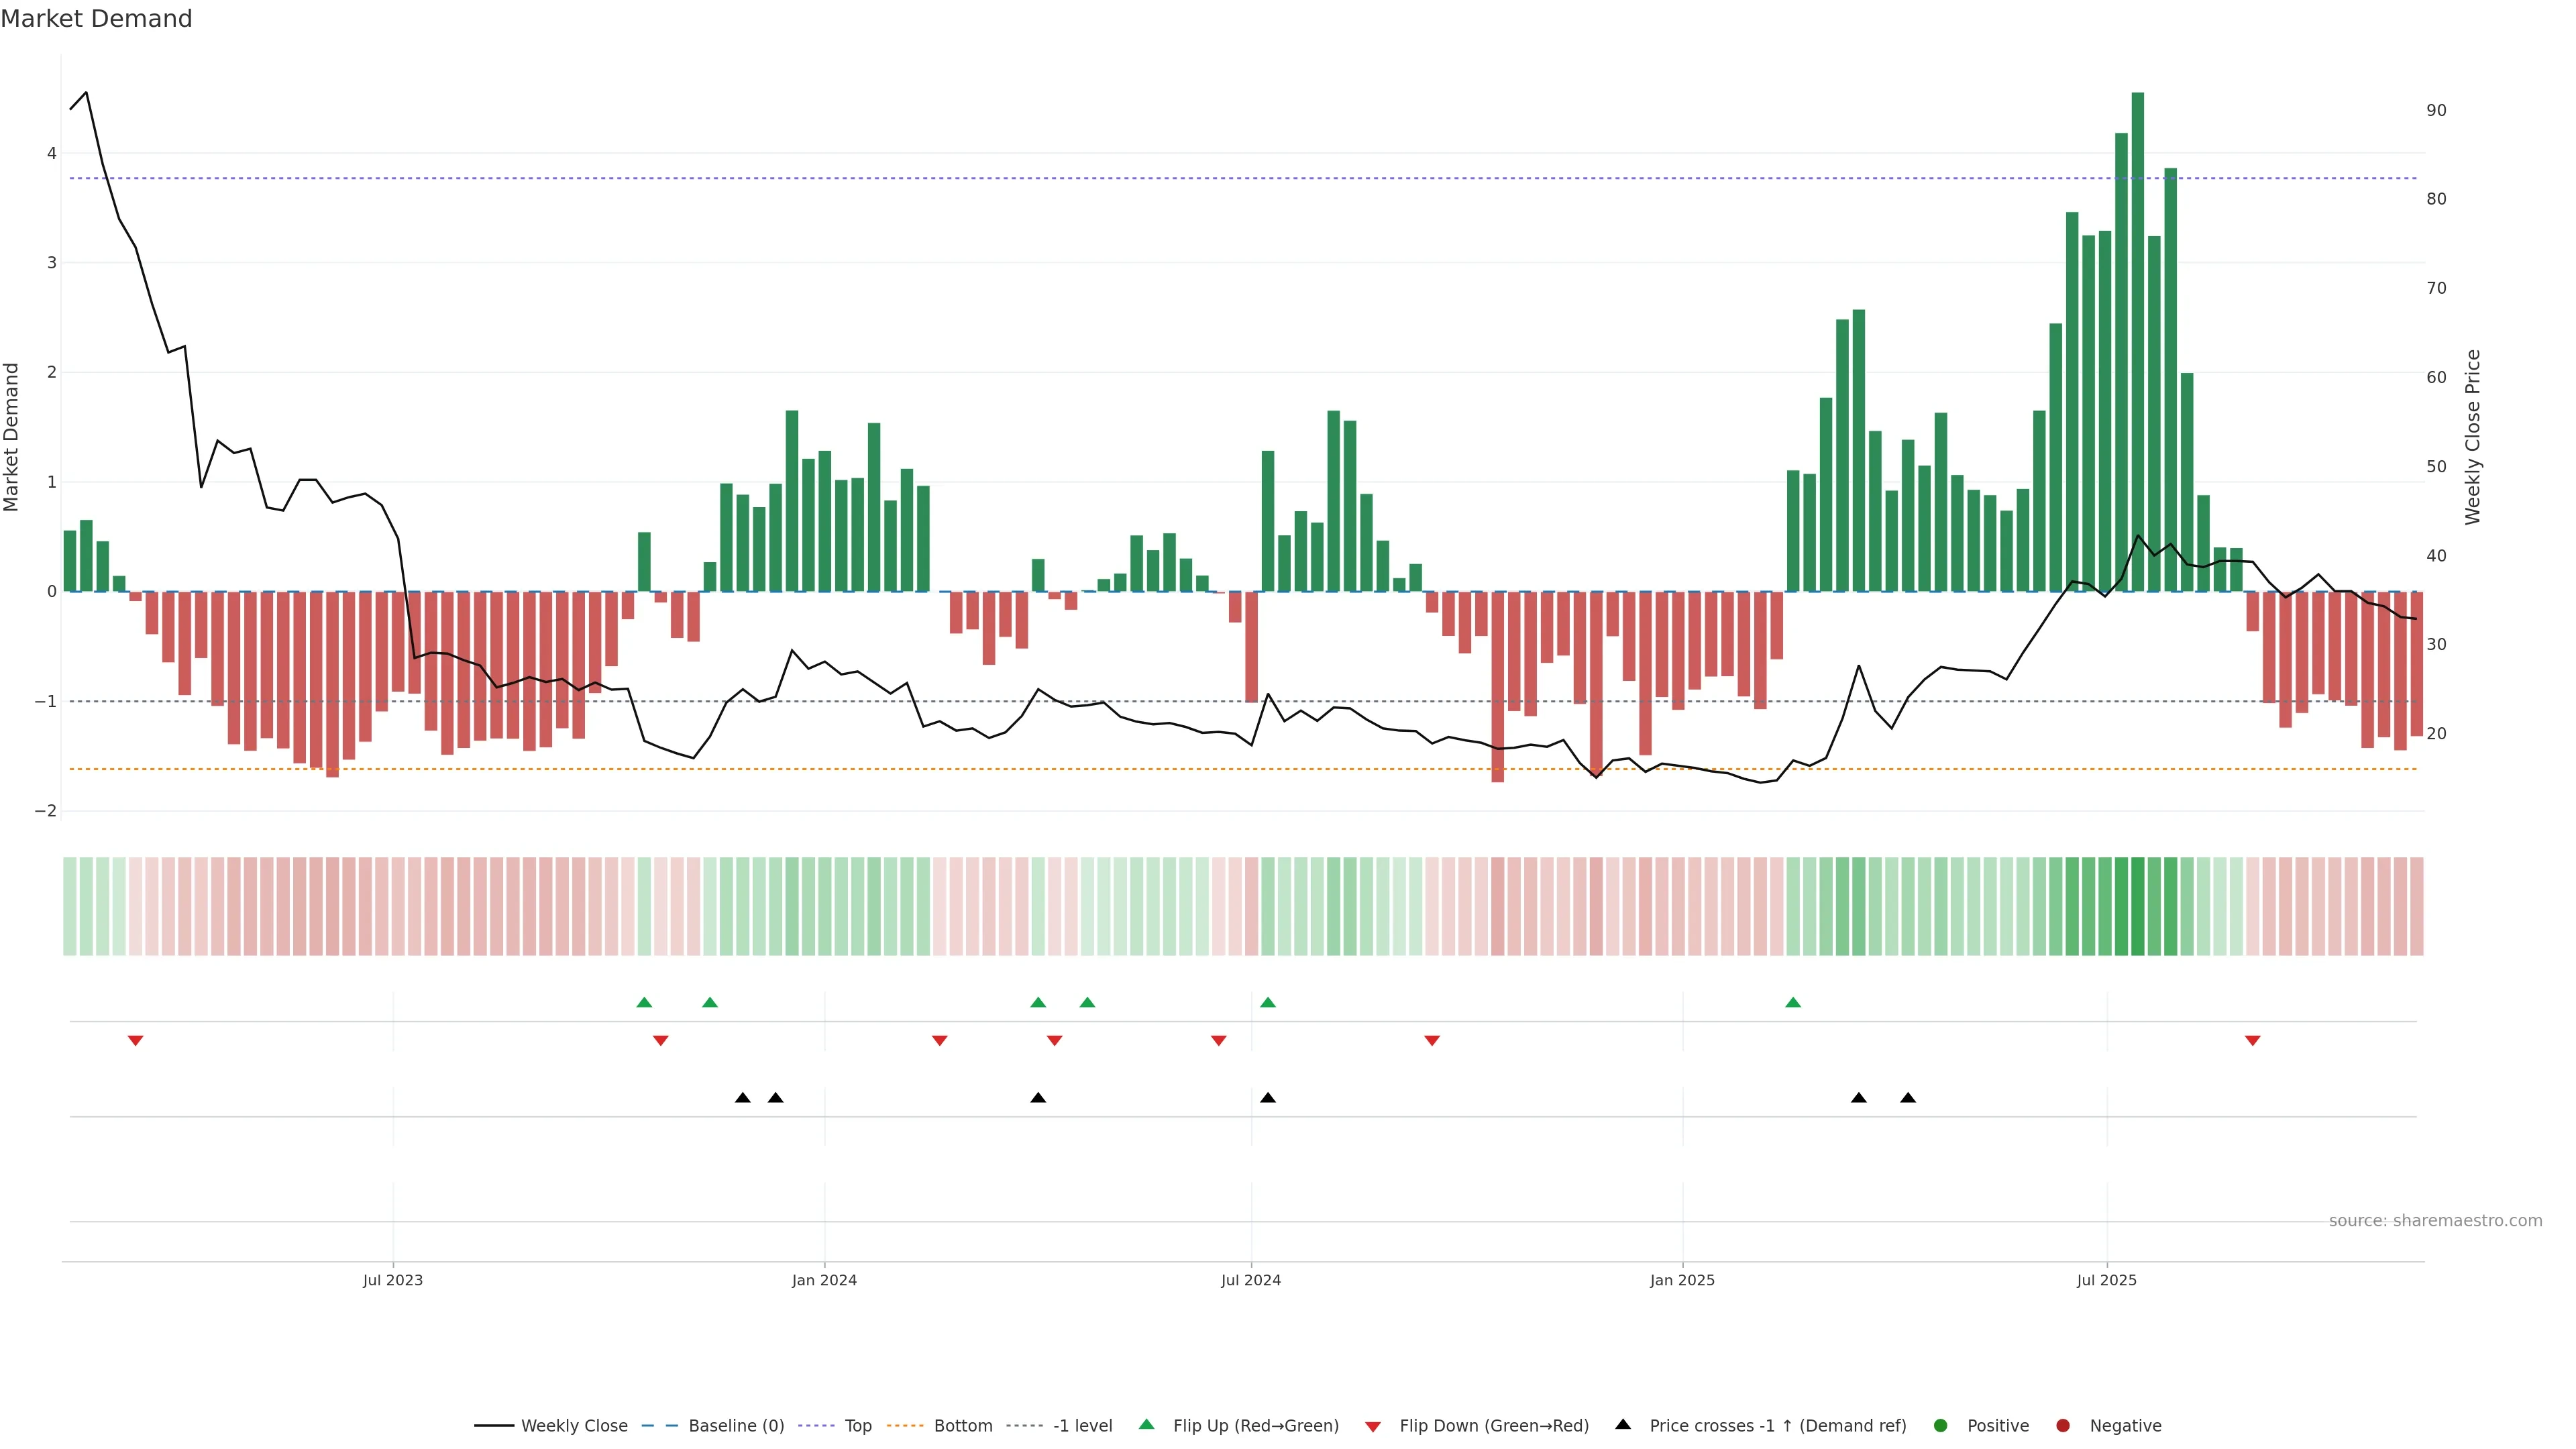Screen dimensions: 2576x1449
Task: Toggle the Baseline (0) legend entry
Action: coord(736,1426)
